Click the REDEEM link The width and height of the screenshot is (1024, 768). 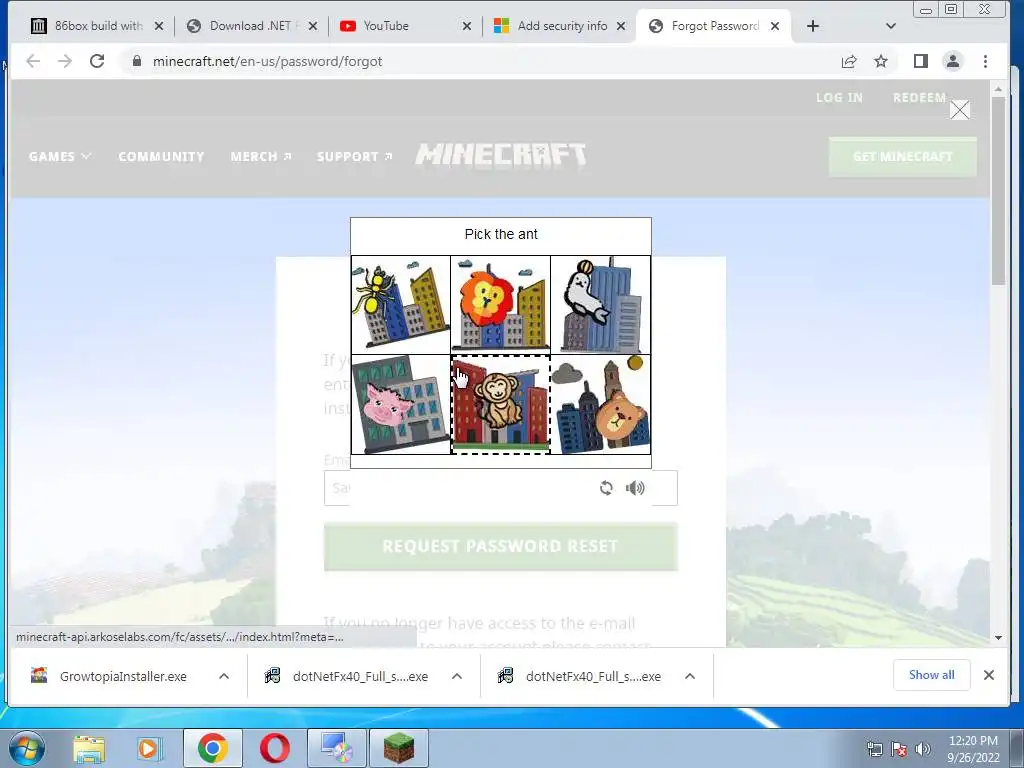pyautogui.click(x=920, y=97)
